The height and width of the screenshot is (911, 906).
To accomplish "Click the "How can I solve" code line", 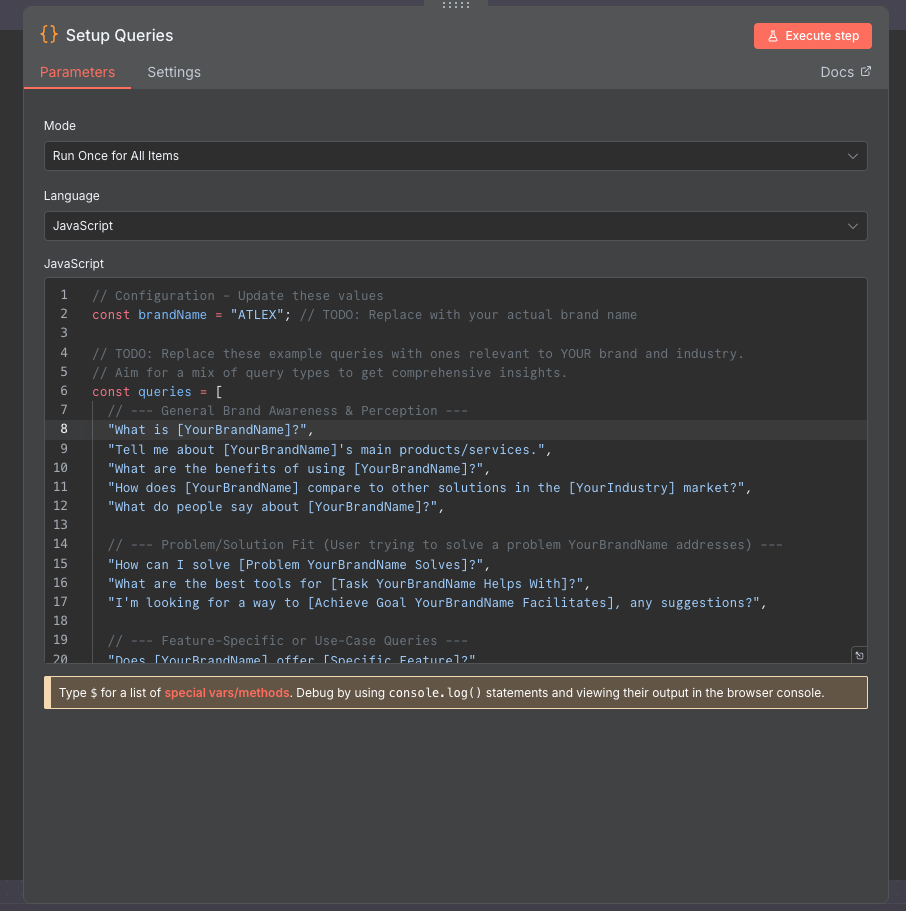I will [x=299, y=565].
